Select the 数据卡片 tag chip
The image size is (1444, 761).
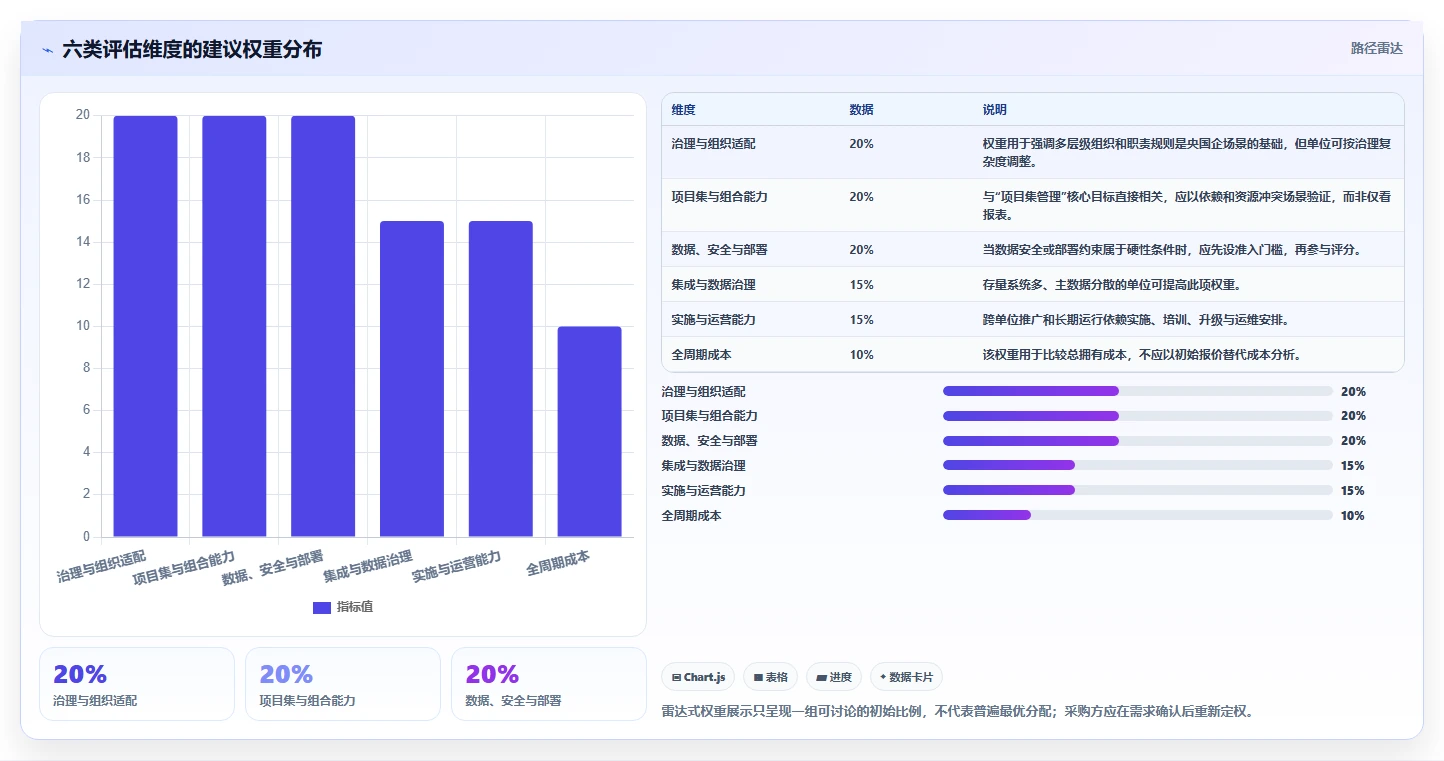(906, 677)
